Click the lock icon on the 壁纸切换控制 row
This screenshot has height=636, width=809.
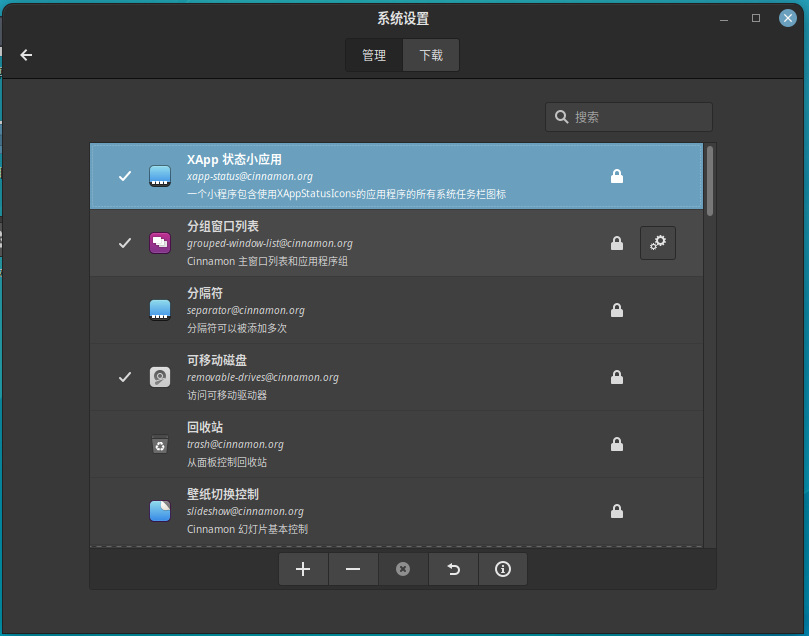[x=617, y=511]
